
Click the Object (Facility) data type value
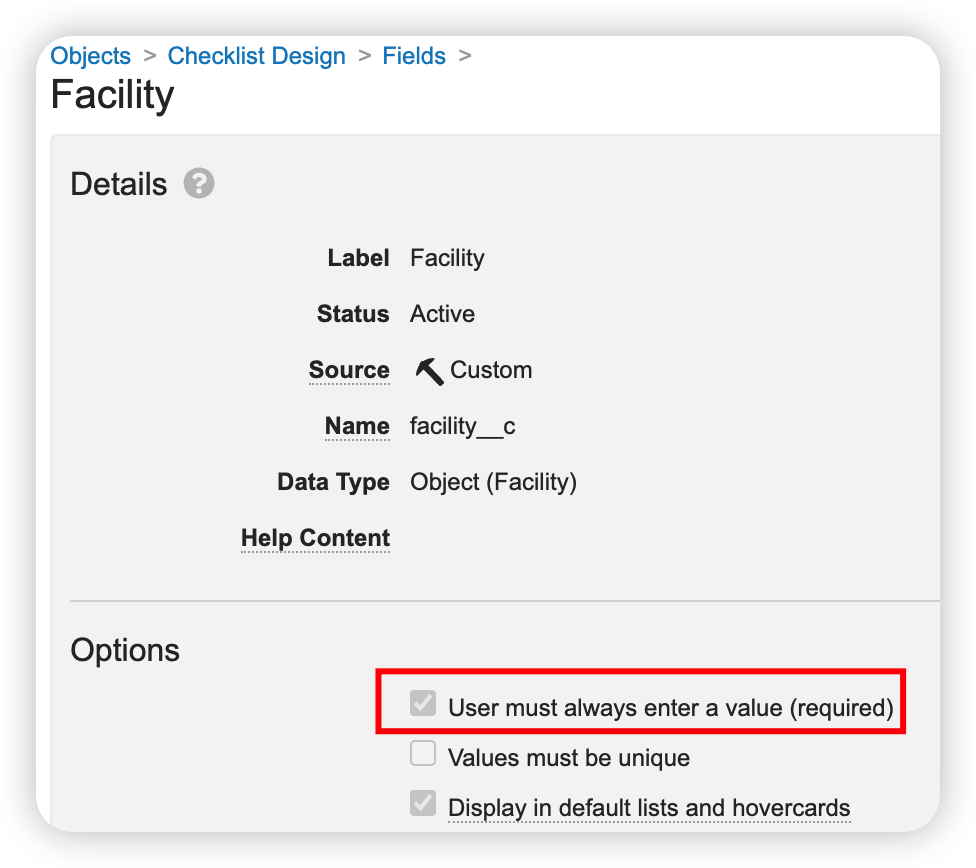(x=493, y=482)
